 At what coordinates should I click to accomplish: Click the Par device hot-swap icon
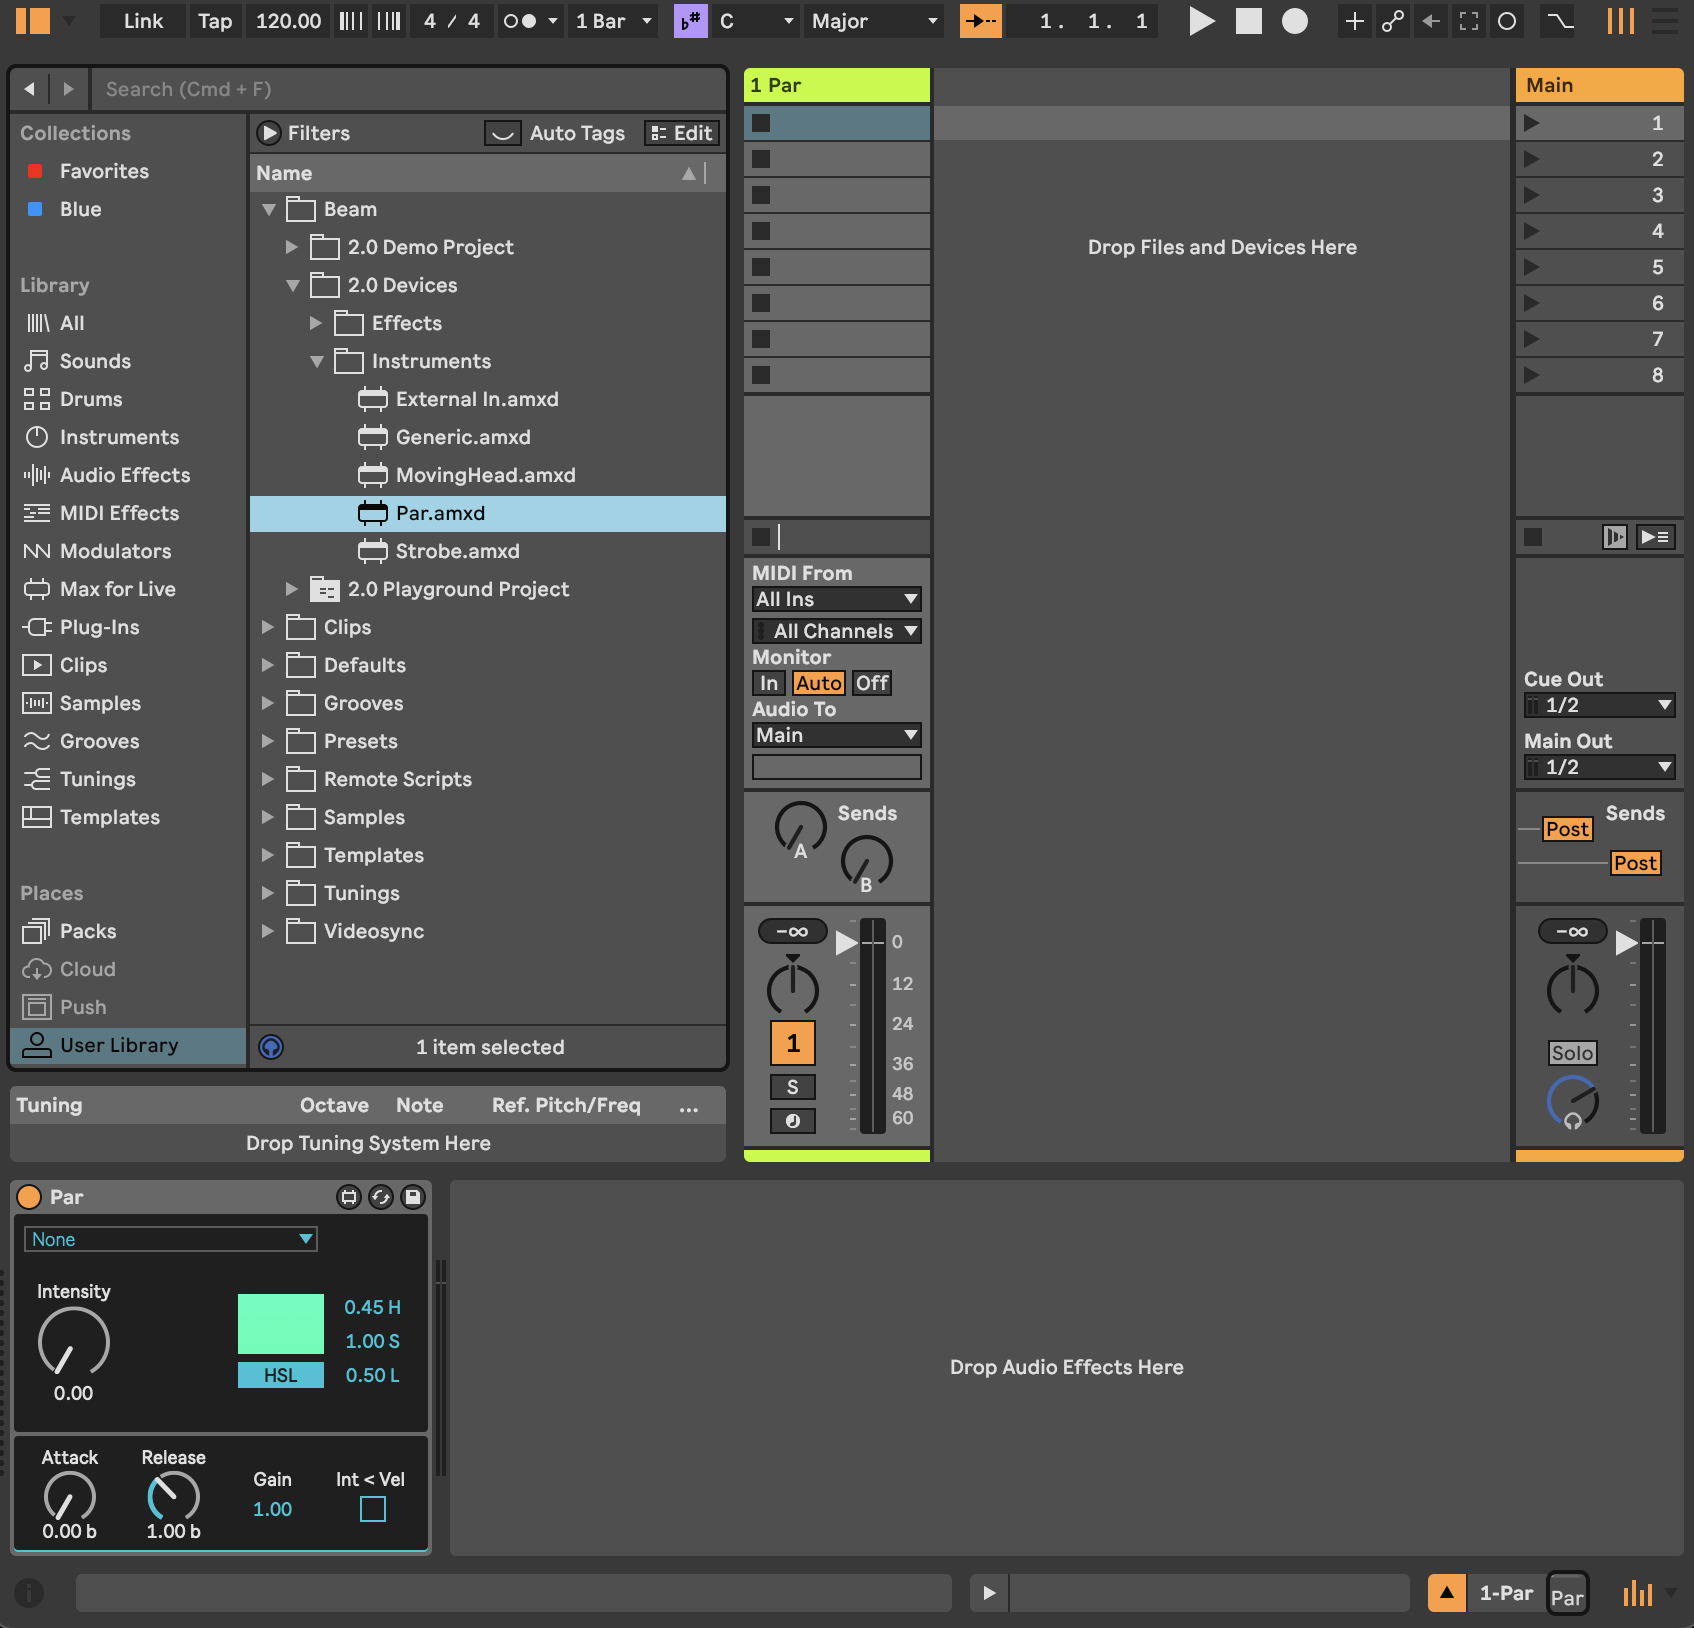pos(381,1197)
